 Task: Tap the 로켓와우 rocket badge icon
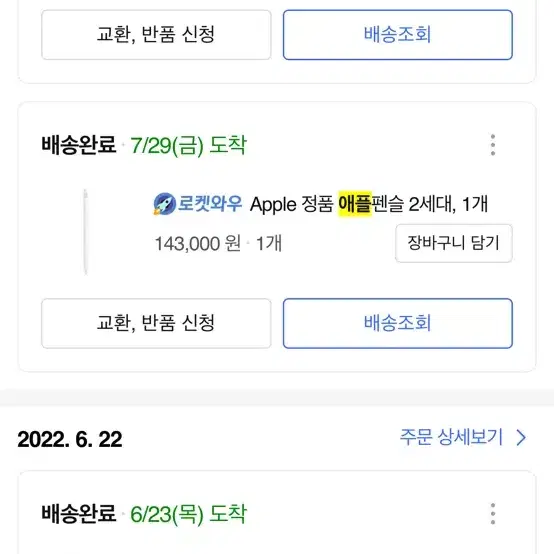pyautogui.click(x=164, y=204)
